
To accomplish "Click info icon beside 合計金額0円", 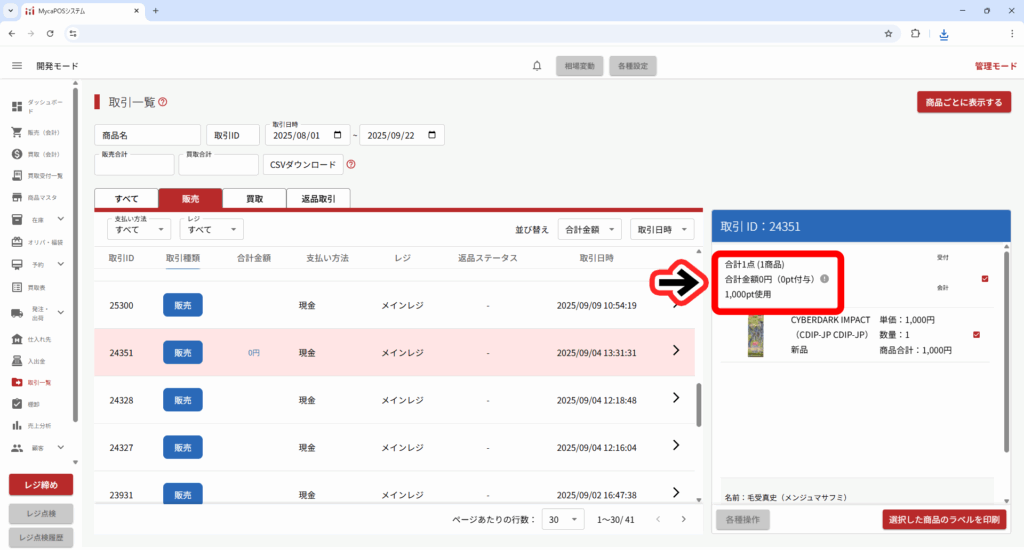I will click(x=824, y=279).
